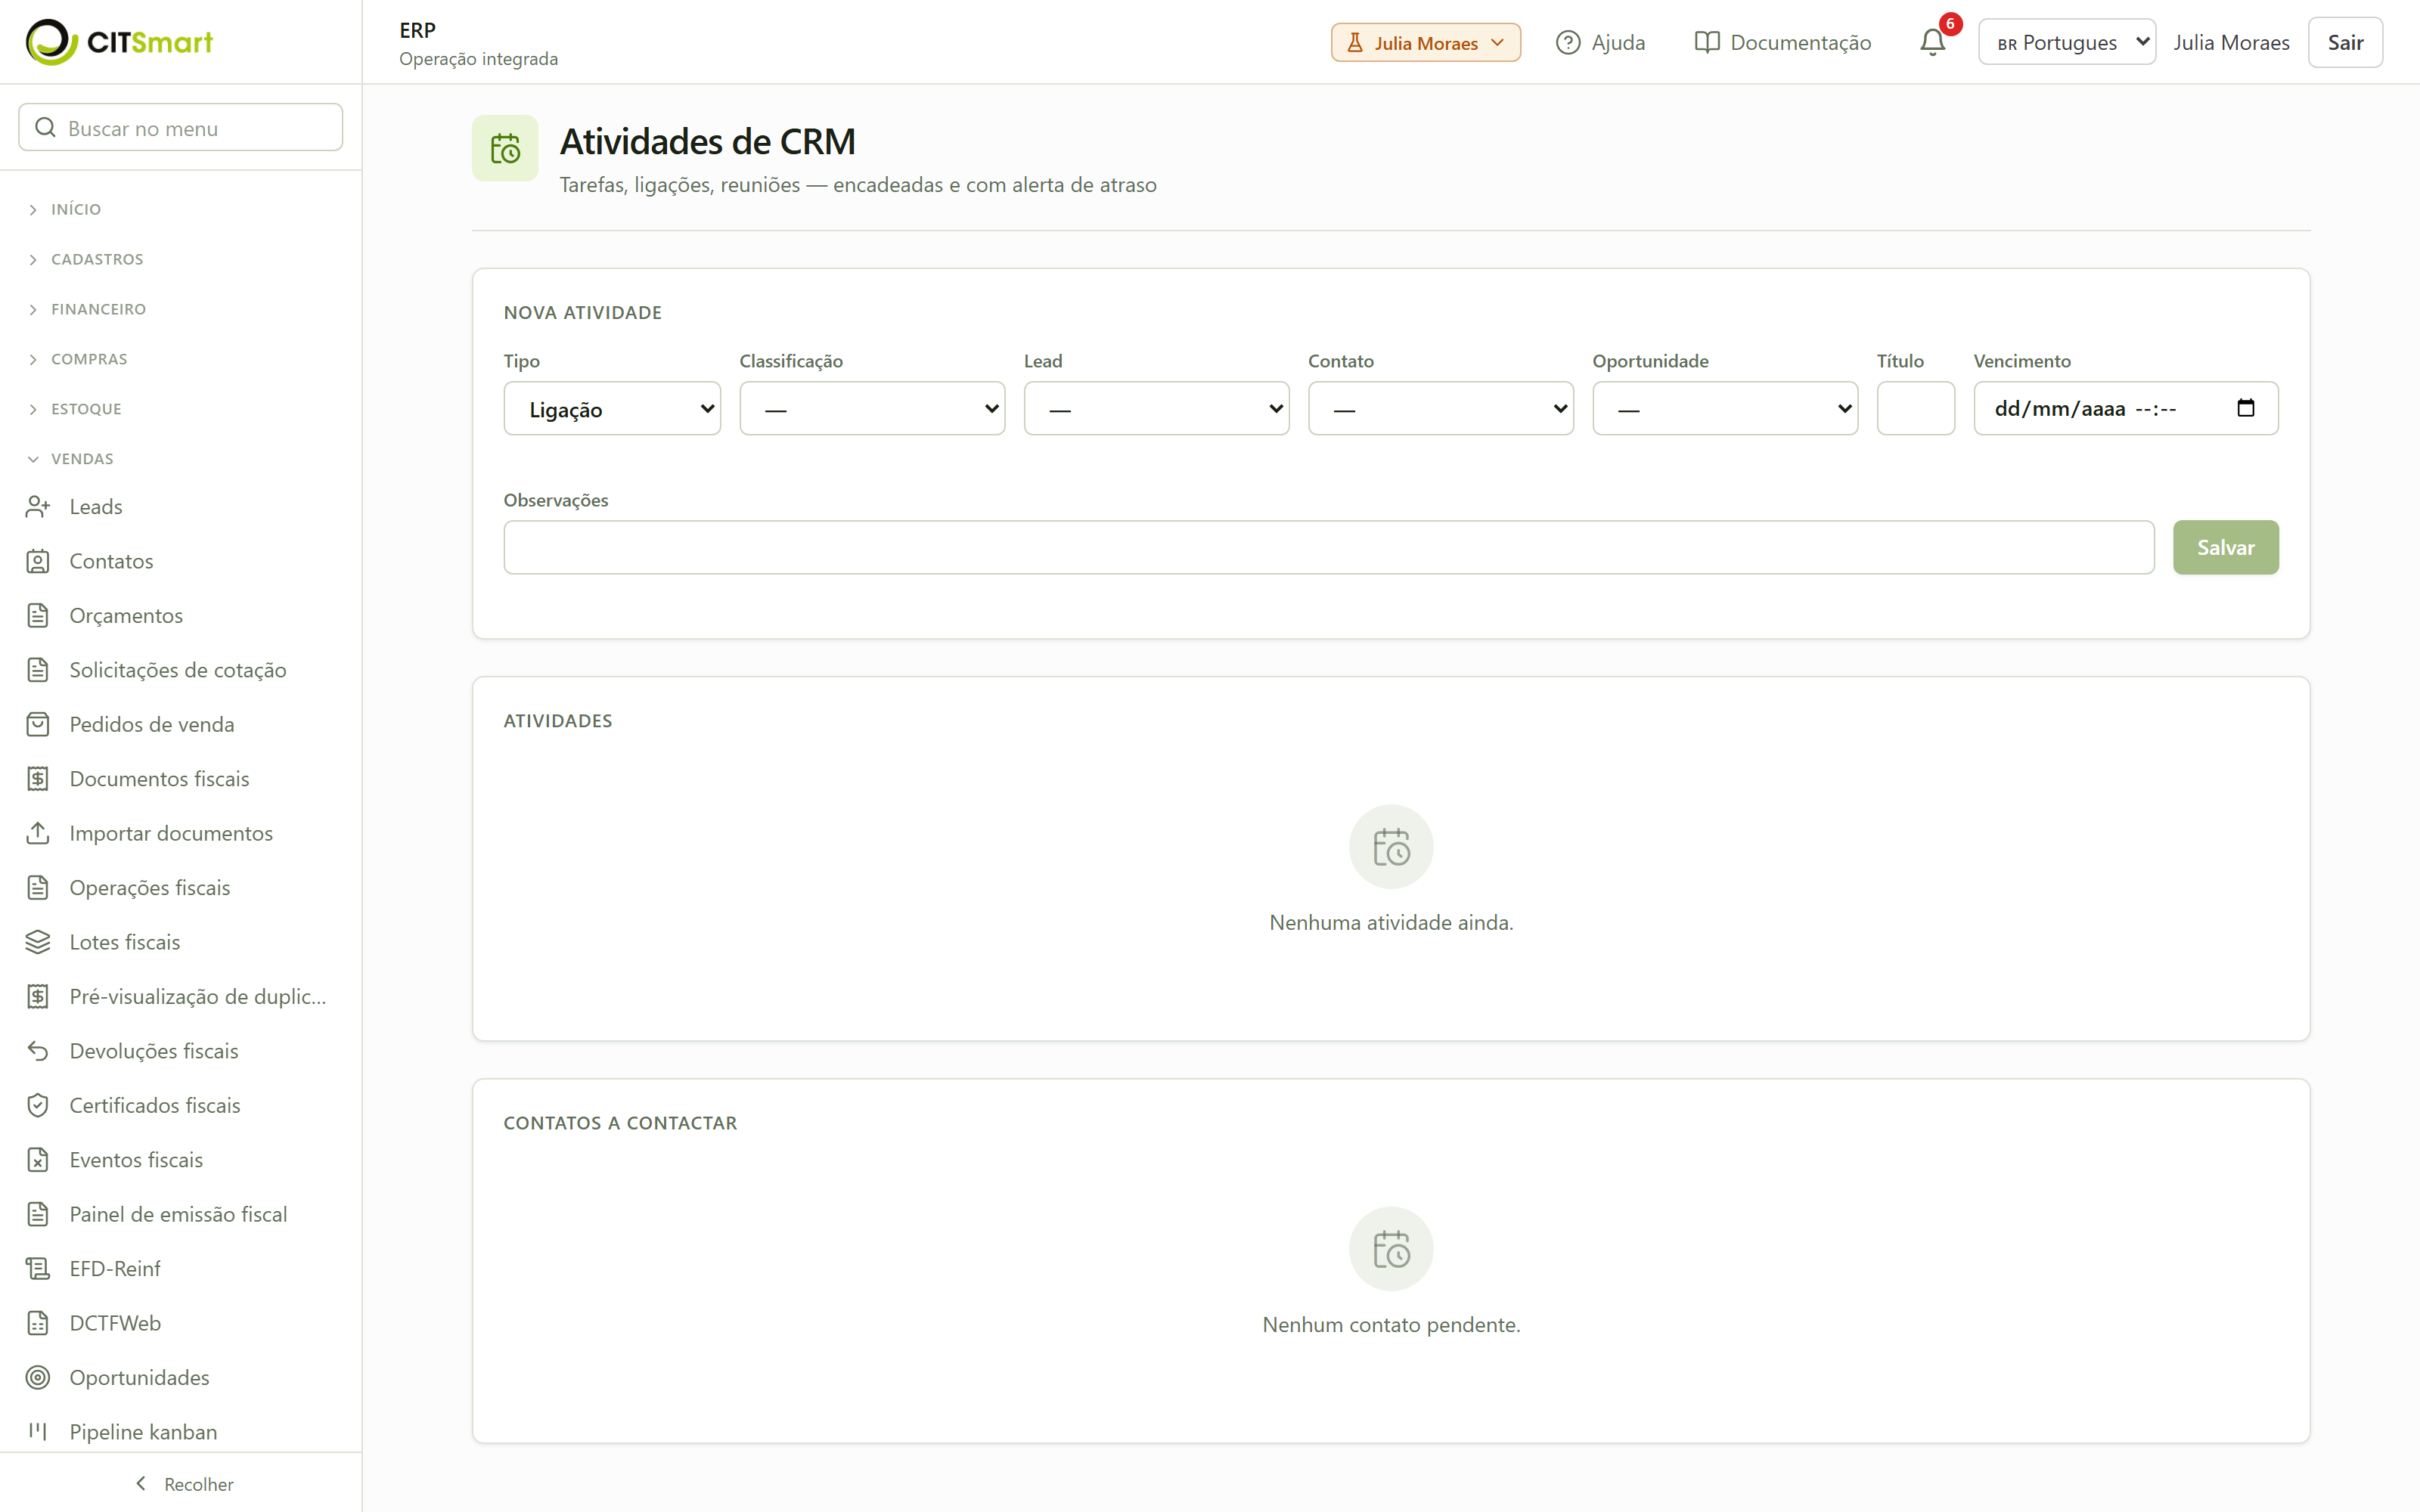Click the Salvar button
Viewport: 2420px width, 1512px height.
[2226, 547]
